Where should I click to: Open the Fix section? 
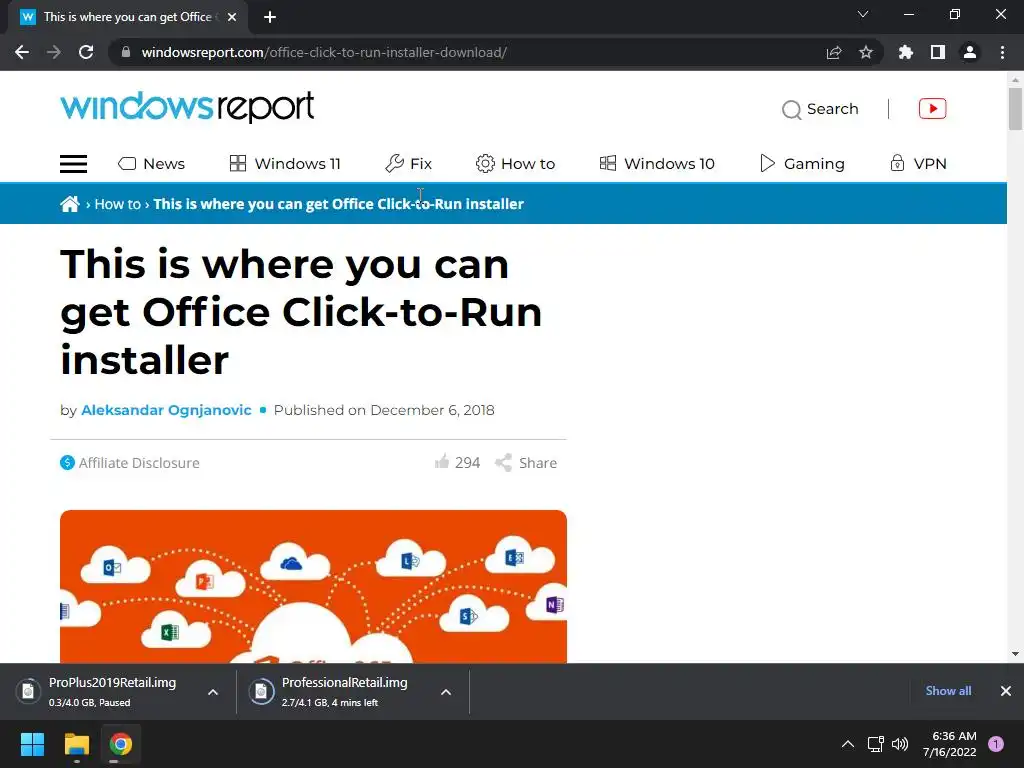tap(409, 164)
